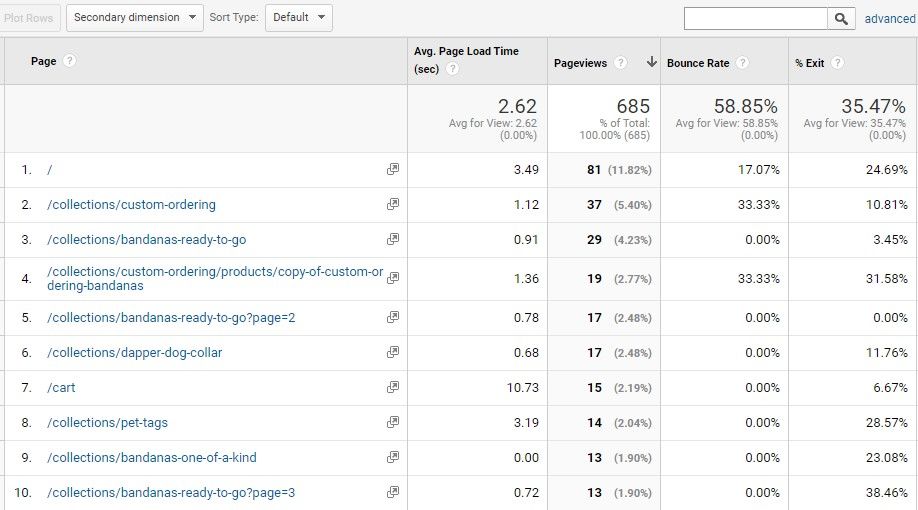Click the Plot Rows button
This screenshot has width=918, height=510.
pos(31,18)
